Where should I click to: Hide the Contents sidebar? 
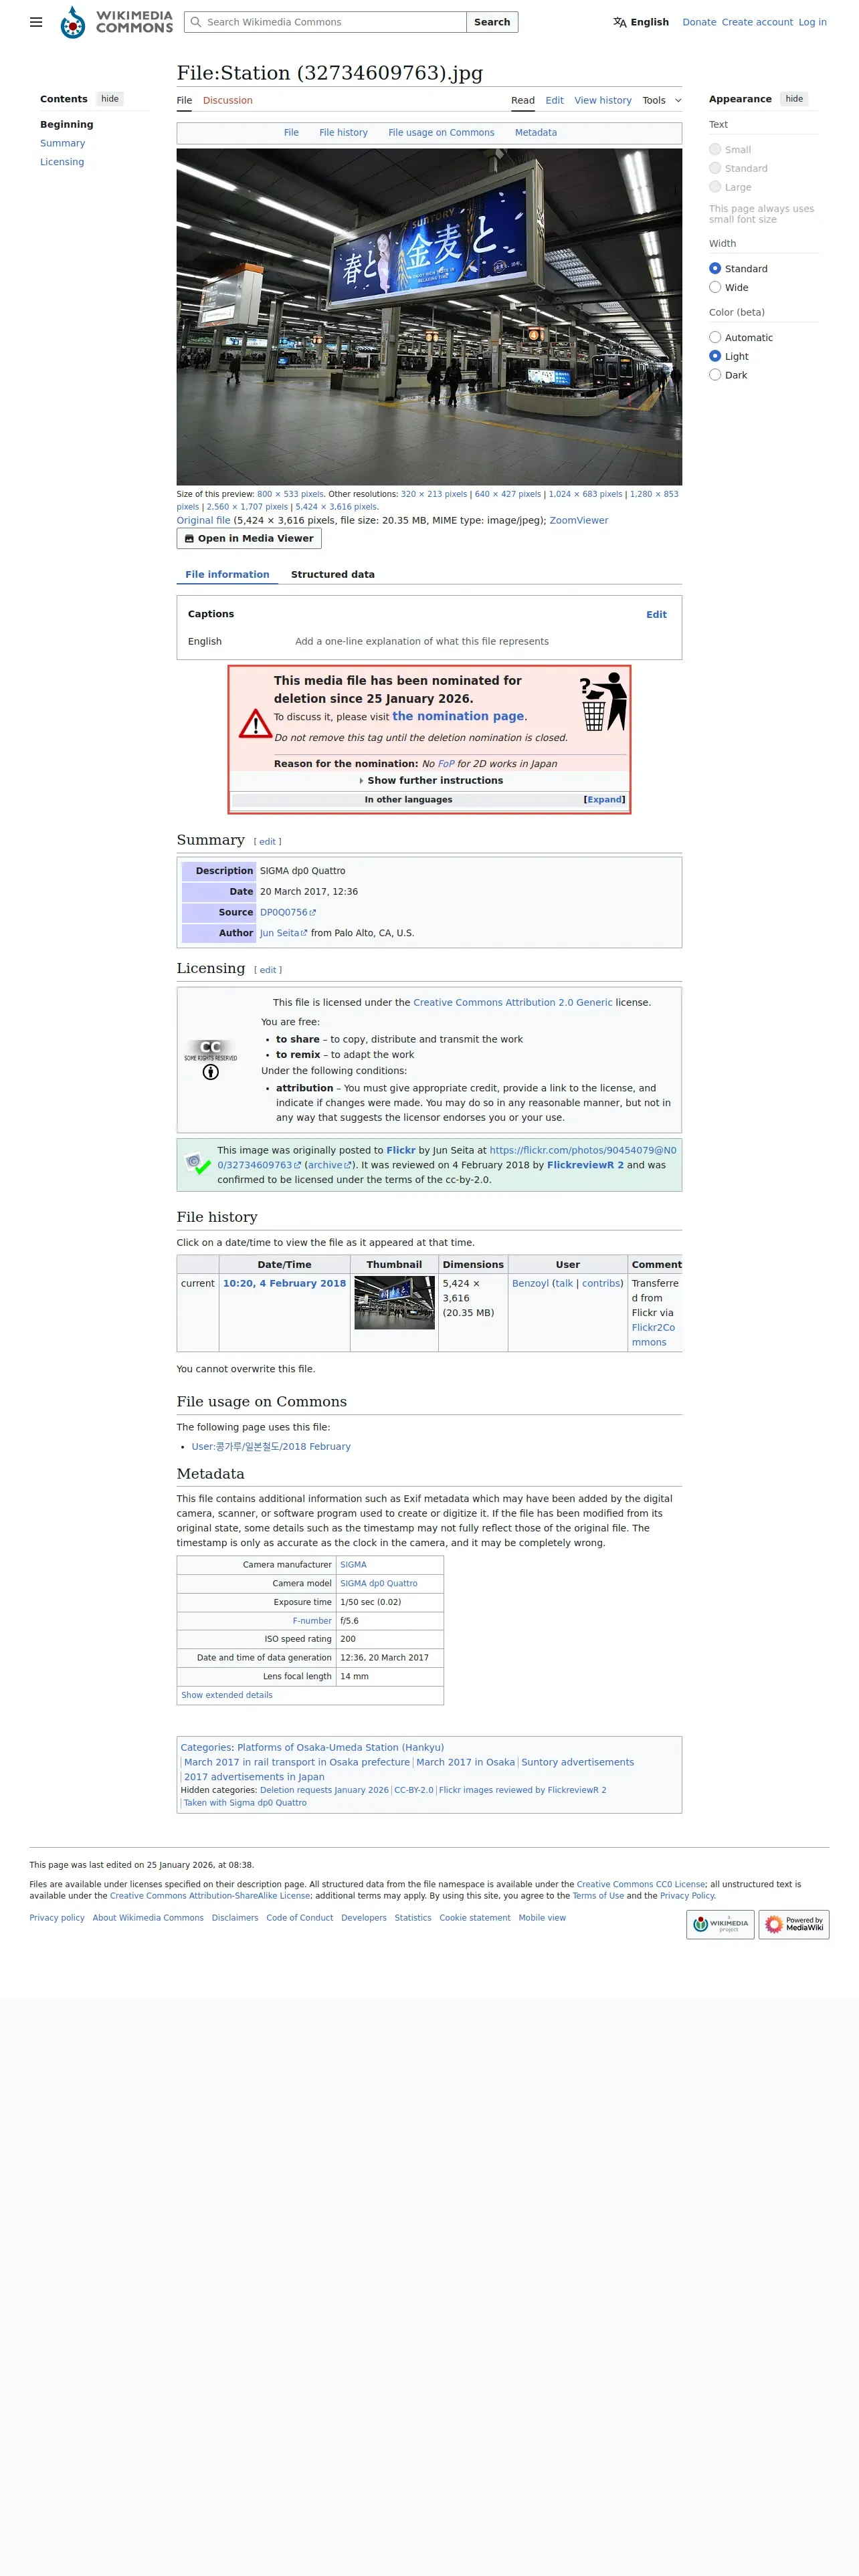pos(110,99)
